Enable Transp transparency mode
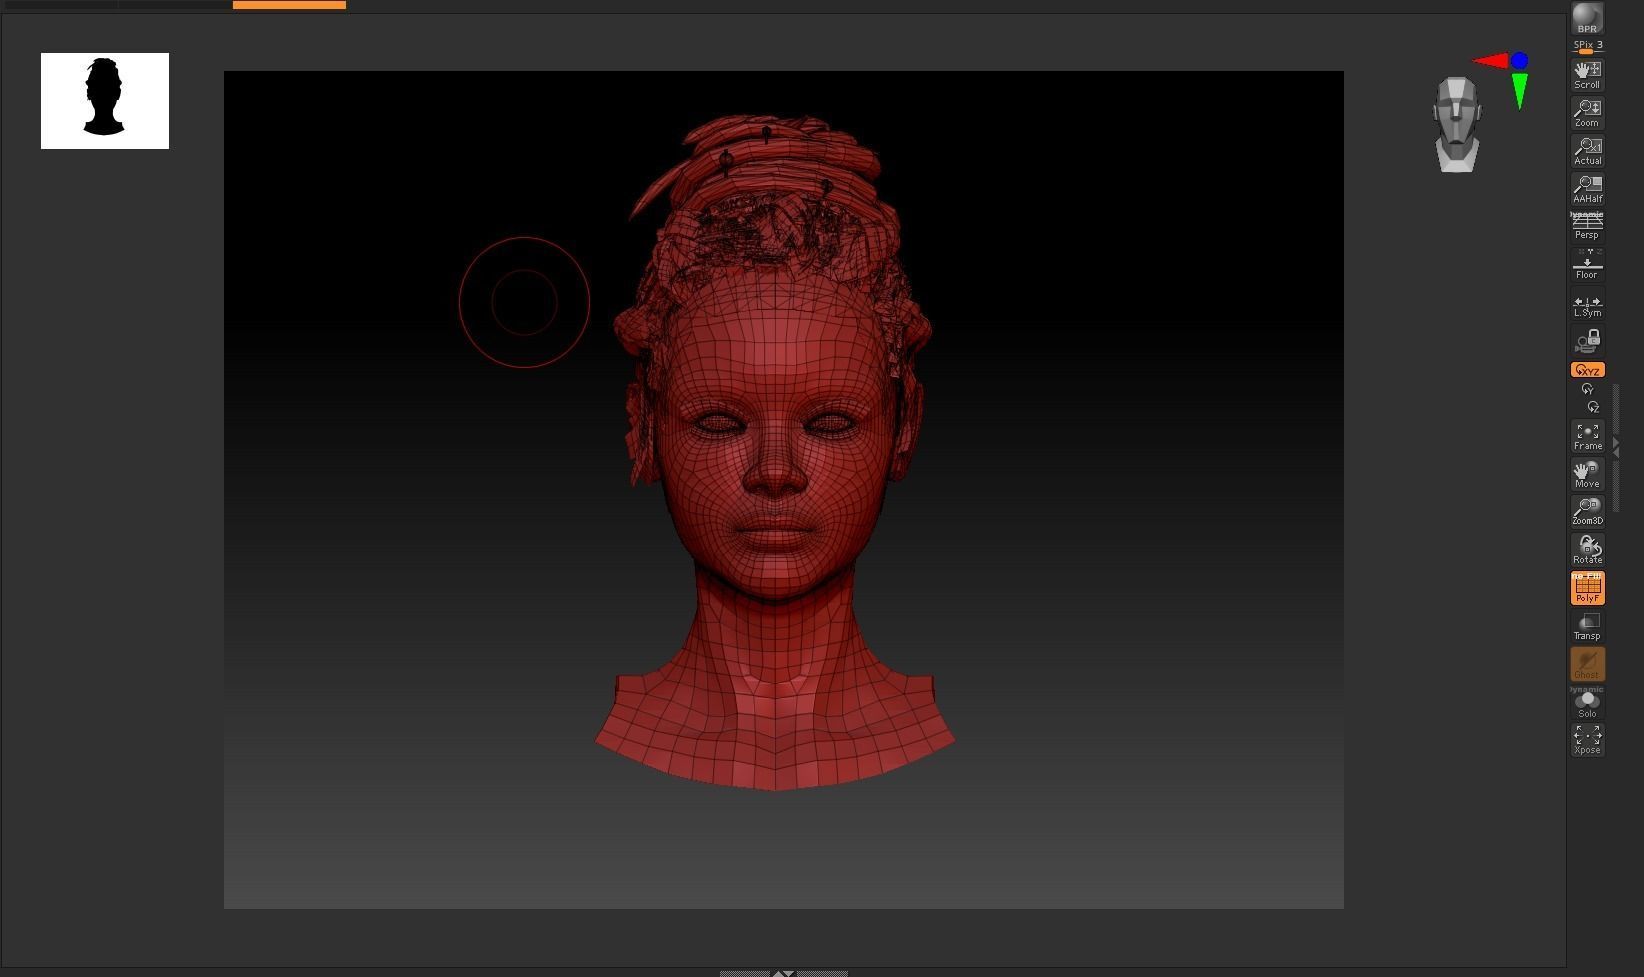The width and height of the screenshot is (1644, 977). (1587, 626)
